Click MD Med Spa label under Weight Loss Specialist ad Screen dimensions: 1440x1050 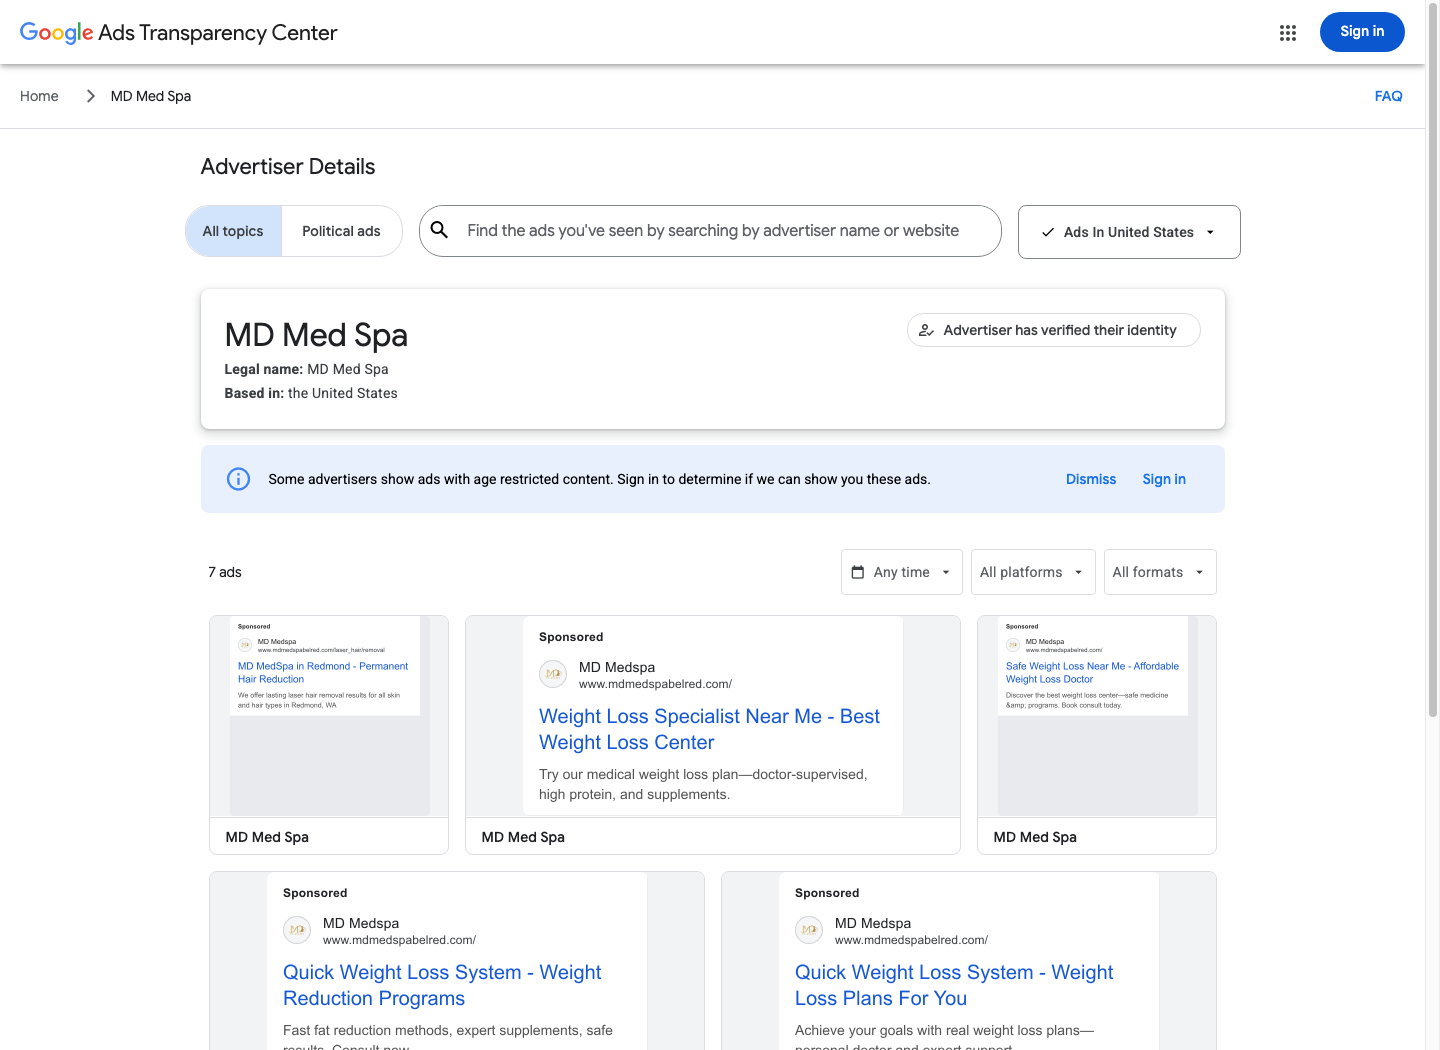(523, 837)
